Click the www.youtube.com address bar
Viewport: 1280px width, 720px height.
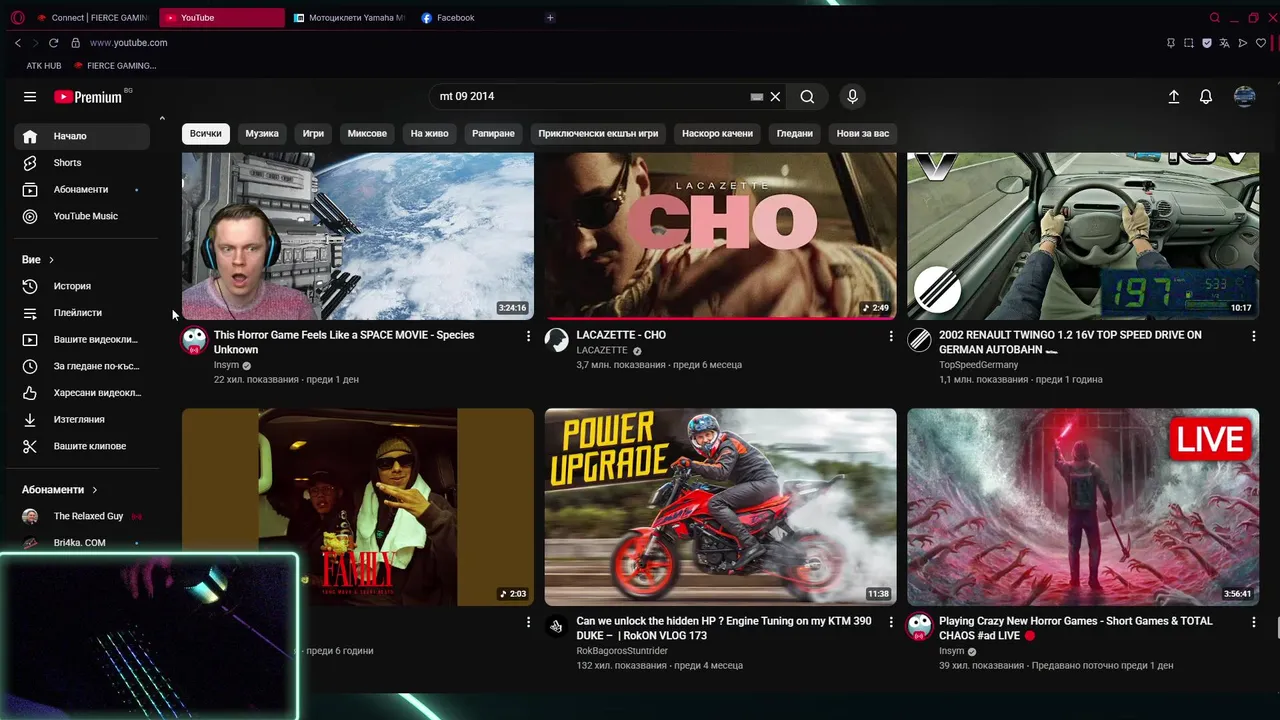coord(128,43)
